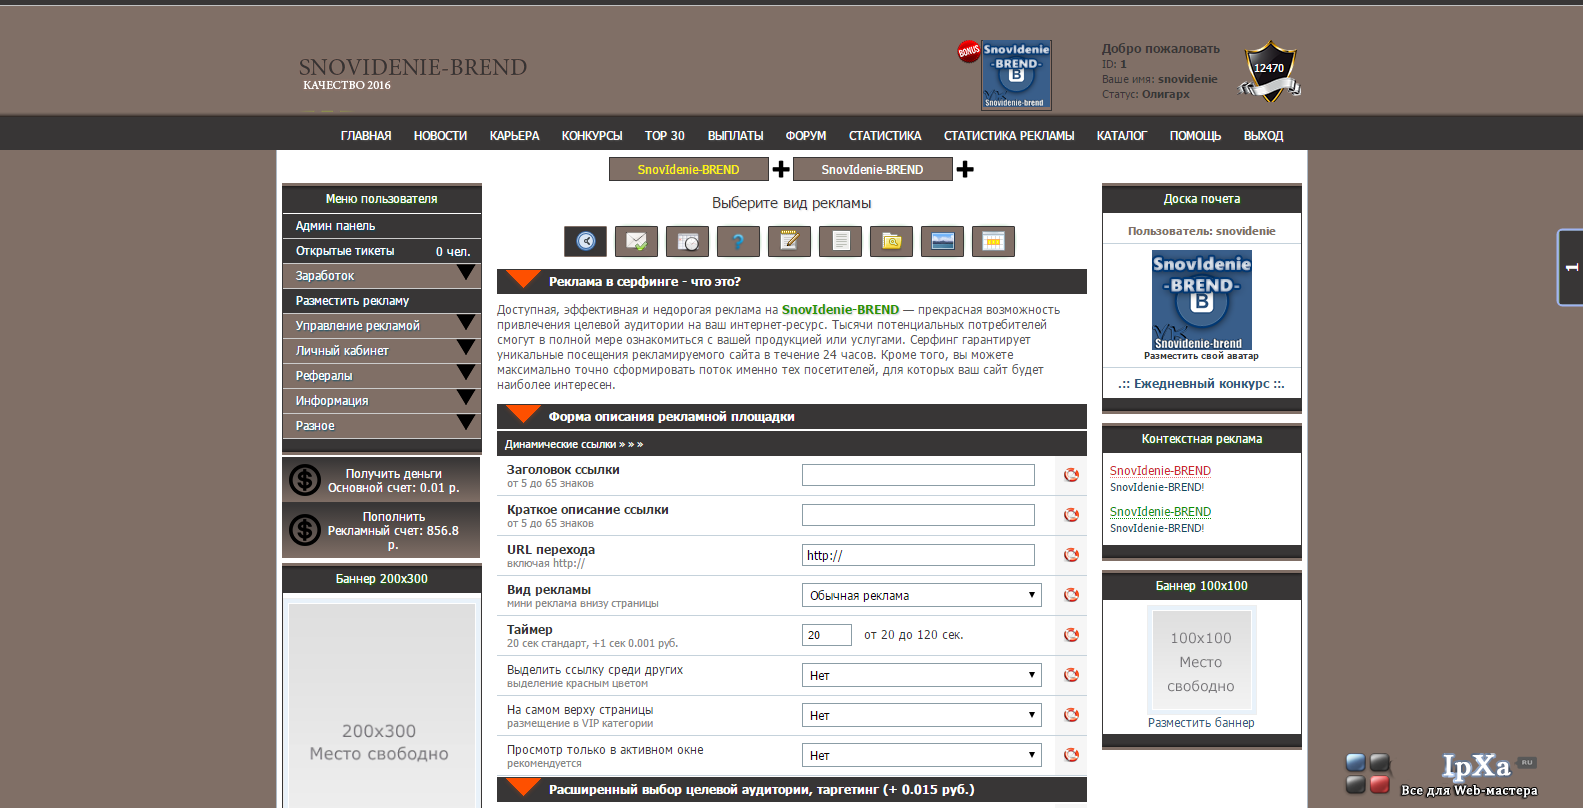Click the side tab labeled 1 at right edge
Viewport: 1583px width, 808px height.
coord(1570,267)
